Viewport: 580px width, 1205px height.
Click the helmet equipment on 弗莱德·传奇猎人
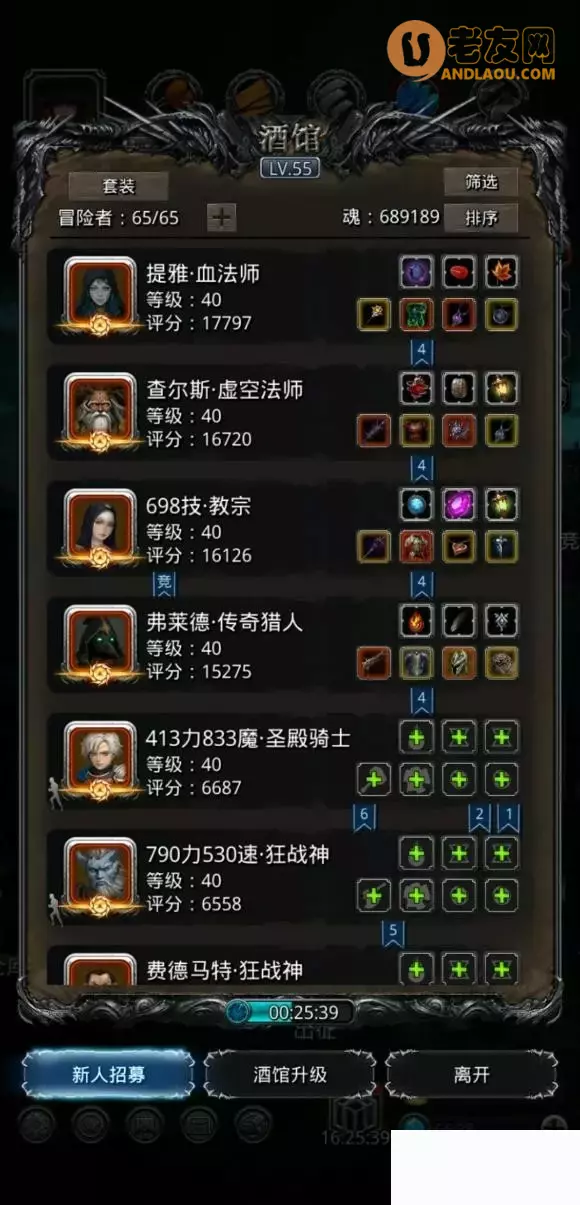coord(459,663)
